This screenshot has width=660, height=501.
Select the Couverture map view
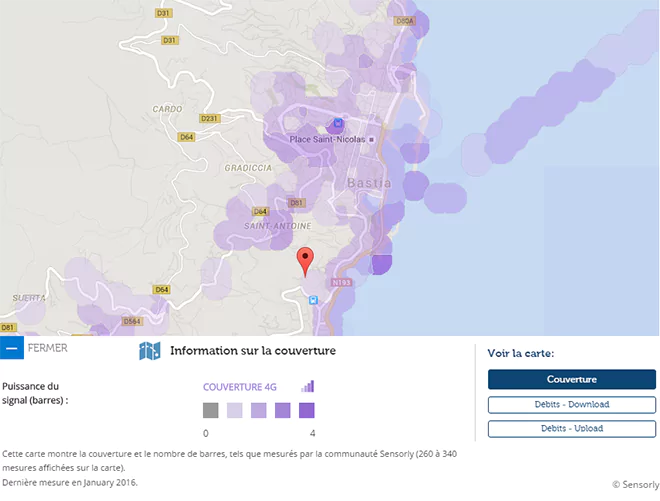click(x=571, y=380)
